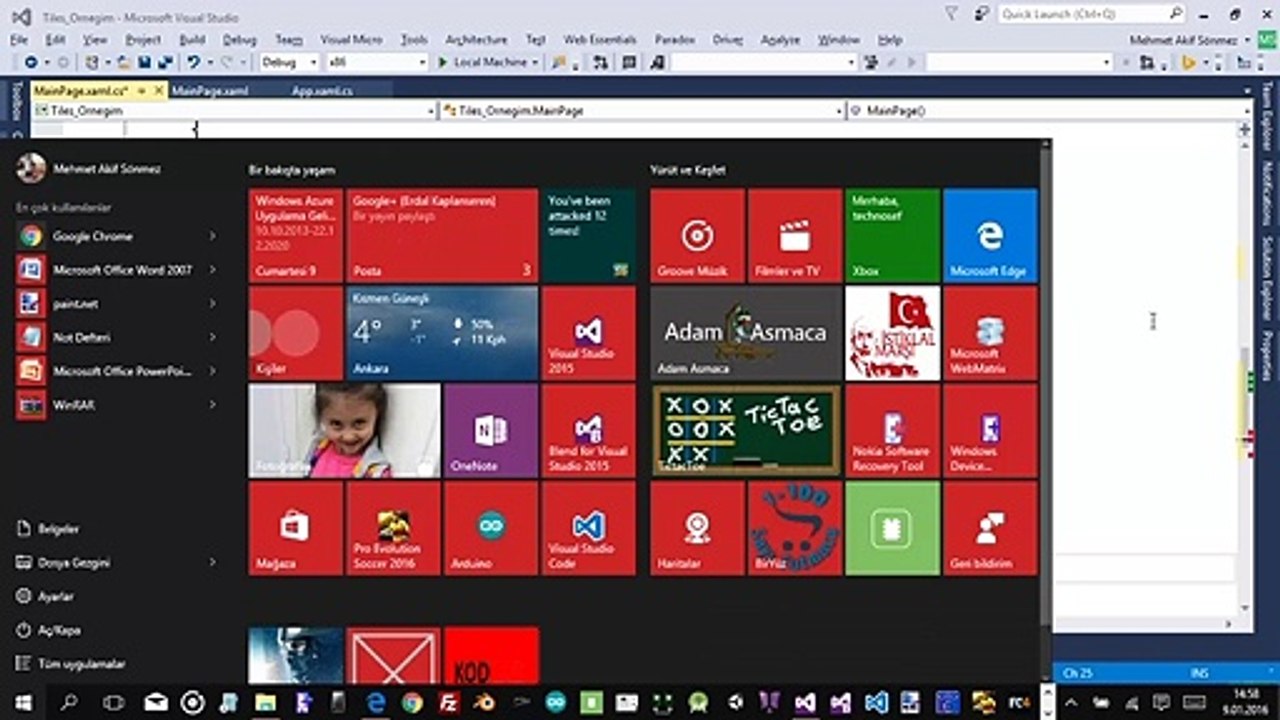
Task: Expand WinRAR jump list arrow
Action: pyautogui.click(x=212, y=404)
